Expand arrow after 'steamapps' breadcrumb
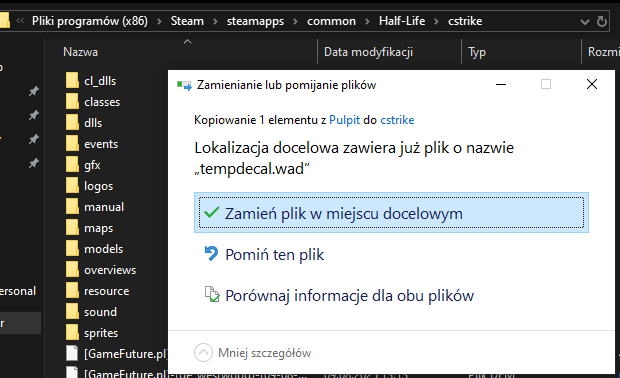The image size is (620, 378). tap(295, 21)
